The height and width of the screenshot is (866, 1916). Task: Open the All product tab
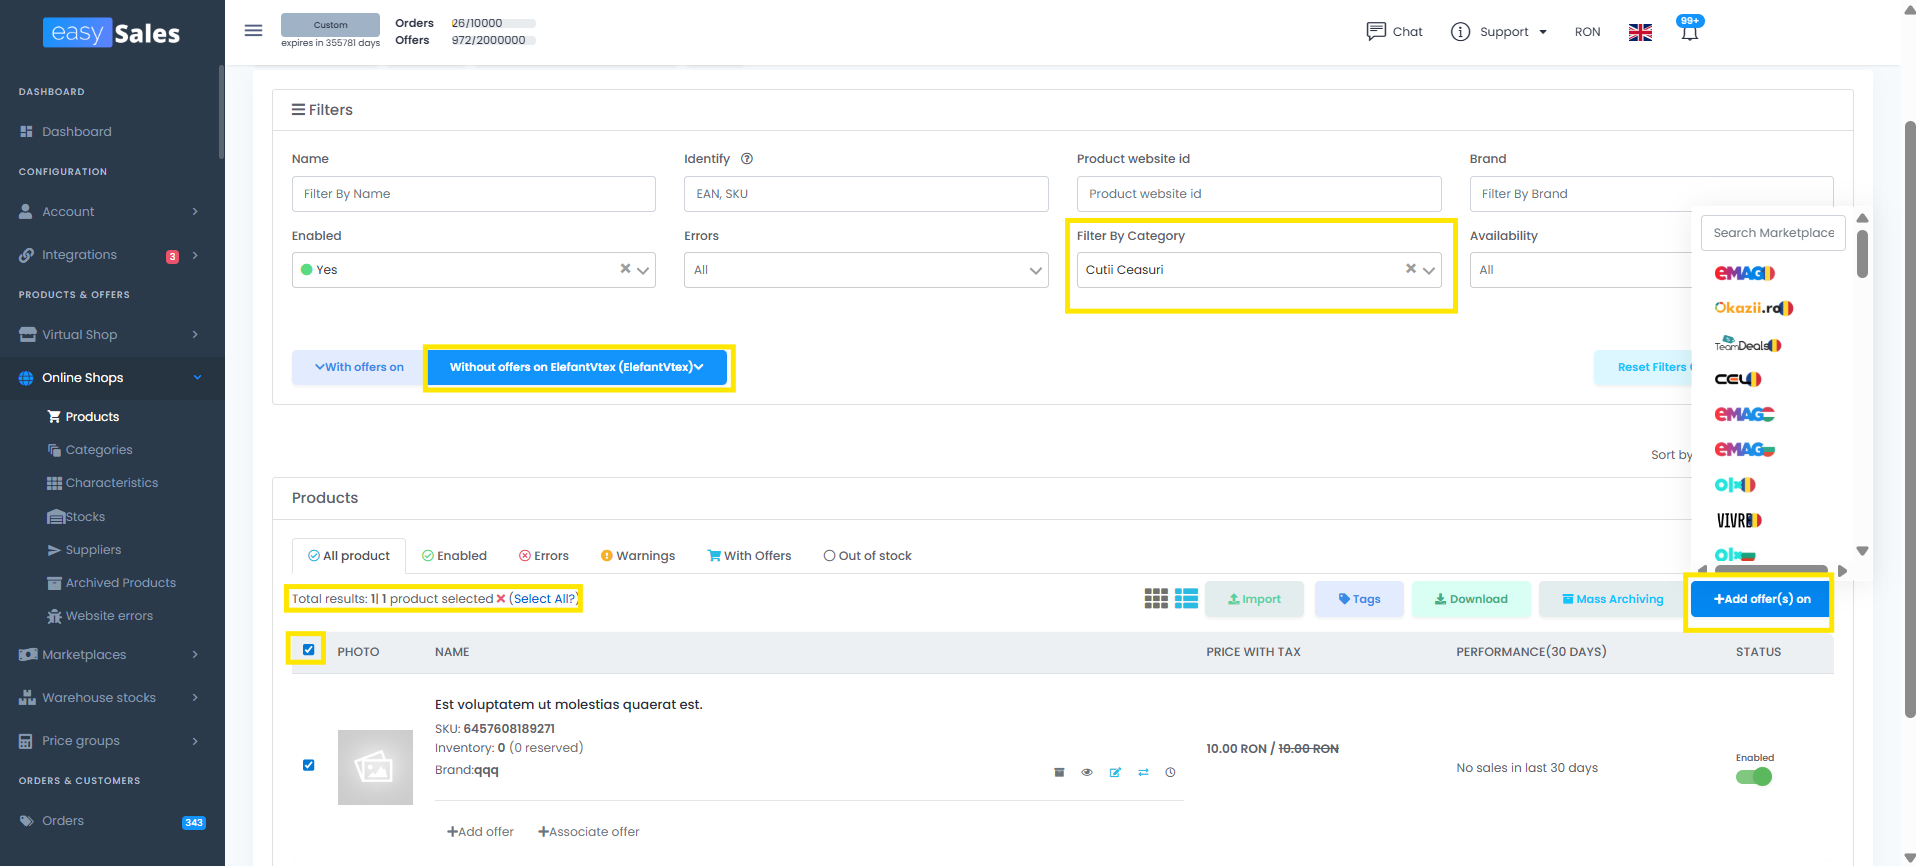(349, 556)
